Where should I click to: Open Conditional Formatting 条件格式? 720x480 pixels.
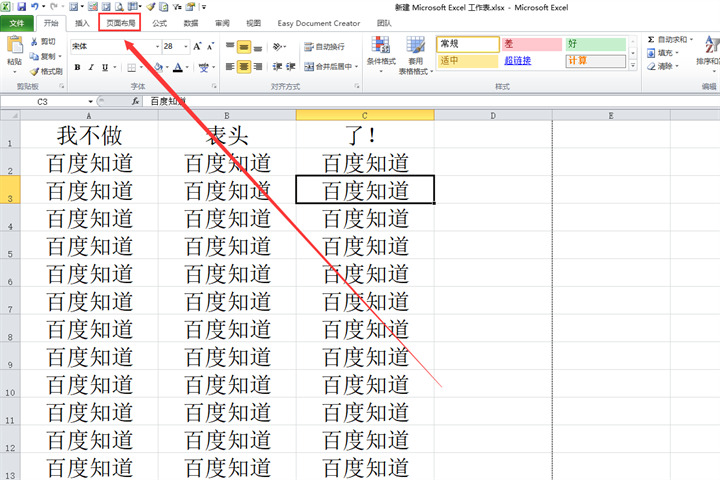381,55
